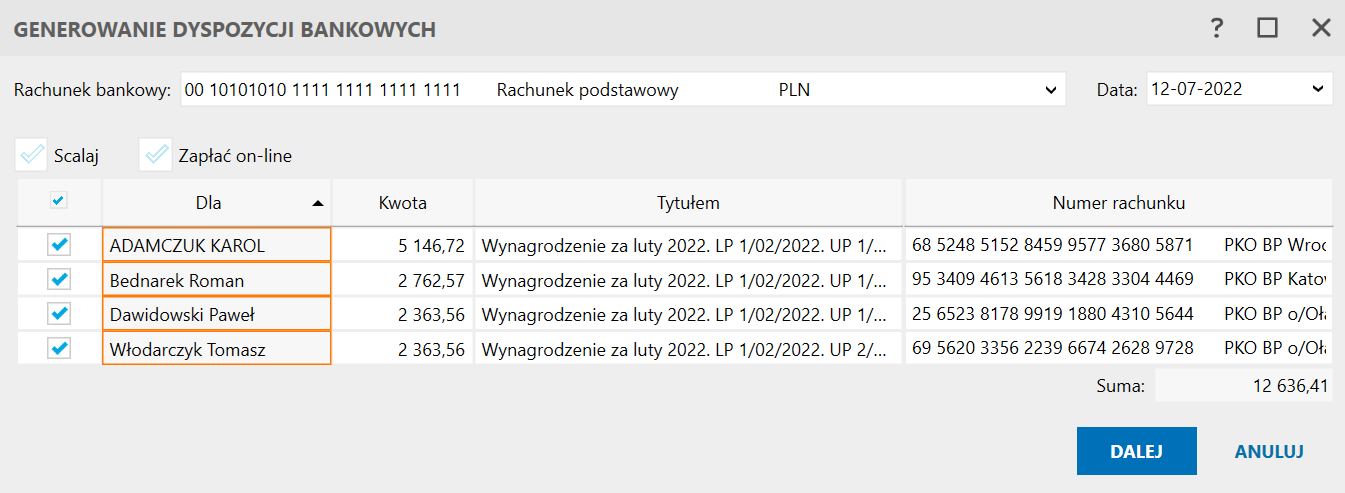
Task: Uncheck the ADAMCZUK KAROL row checkbox
Action: [x=59, y=244]
